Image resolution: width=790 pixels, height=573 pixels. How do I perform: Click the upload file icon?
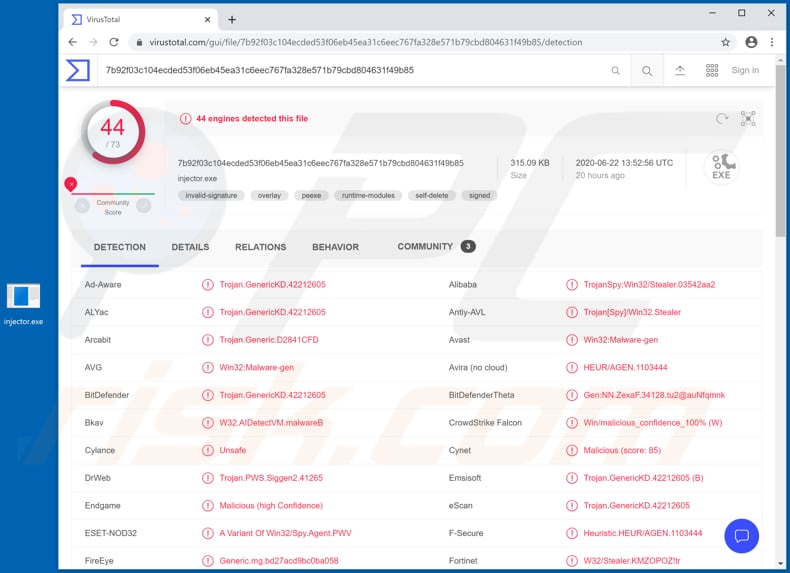680,71
